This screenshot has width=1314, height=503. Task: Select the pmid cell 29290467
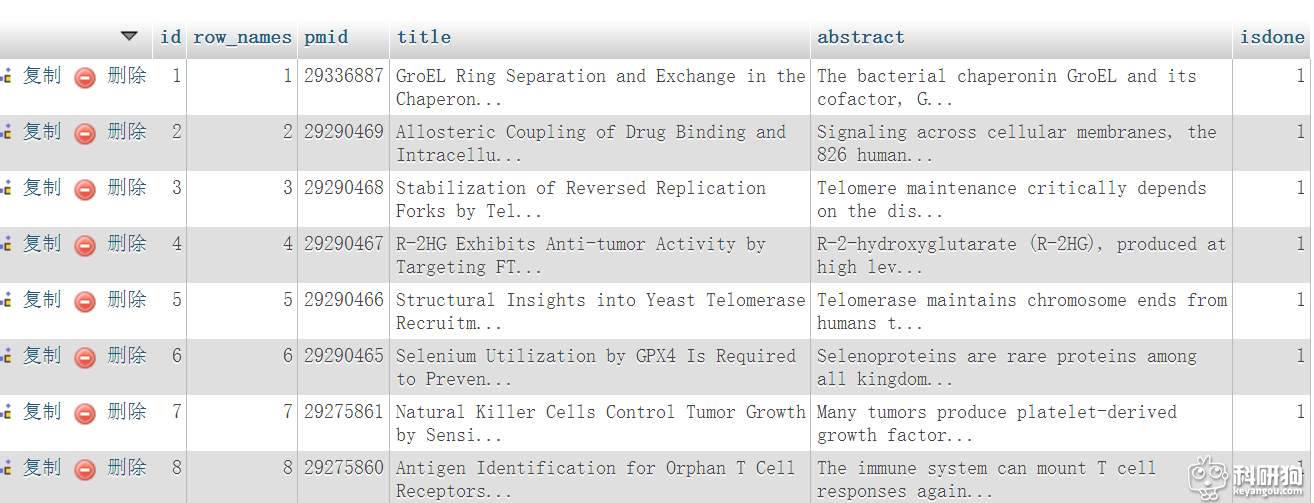[x=344, y=244]
